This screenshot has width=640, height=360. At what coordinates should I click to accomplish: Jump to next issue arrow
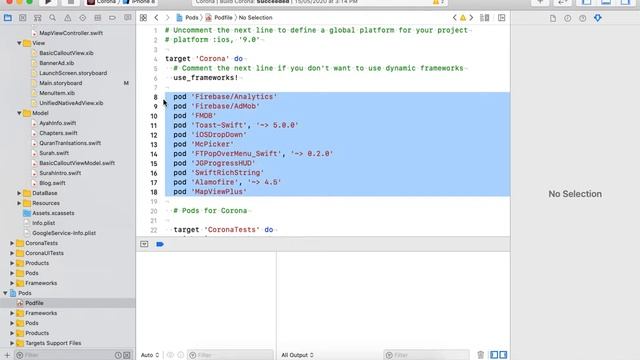471,18
